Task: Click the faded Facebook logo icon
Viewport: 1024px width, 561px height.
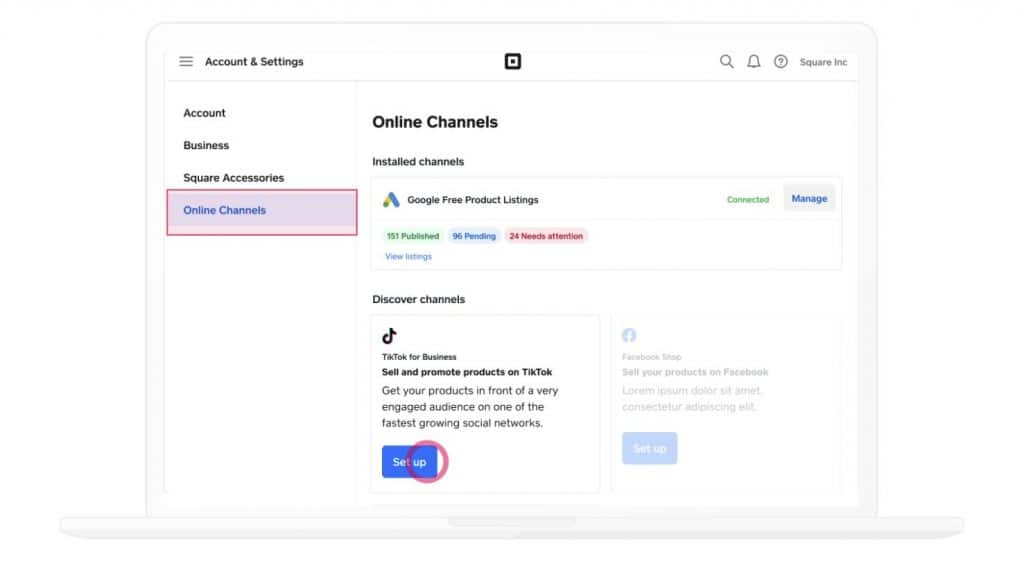Action: 629,335
